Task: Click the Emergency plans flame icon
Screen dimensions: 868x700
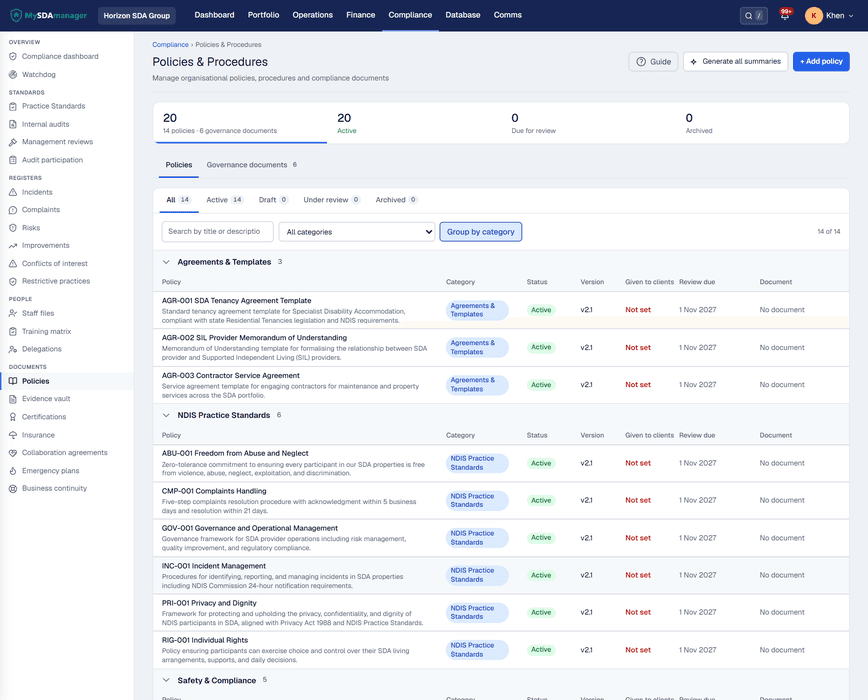Action: tap(13, 471)
